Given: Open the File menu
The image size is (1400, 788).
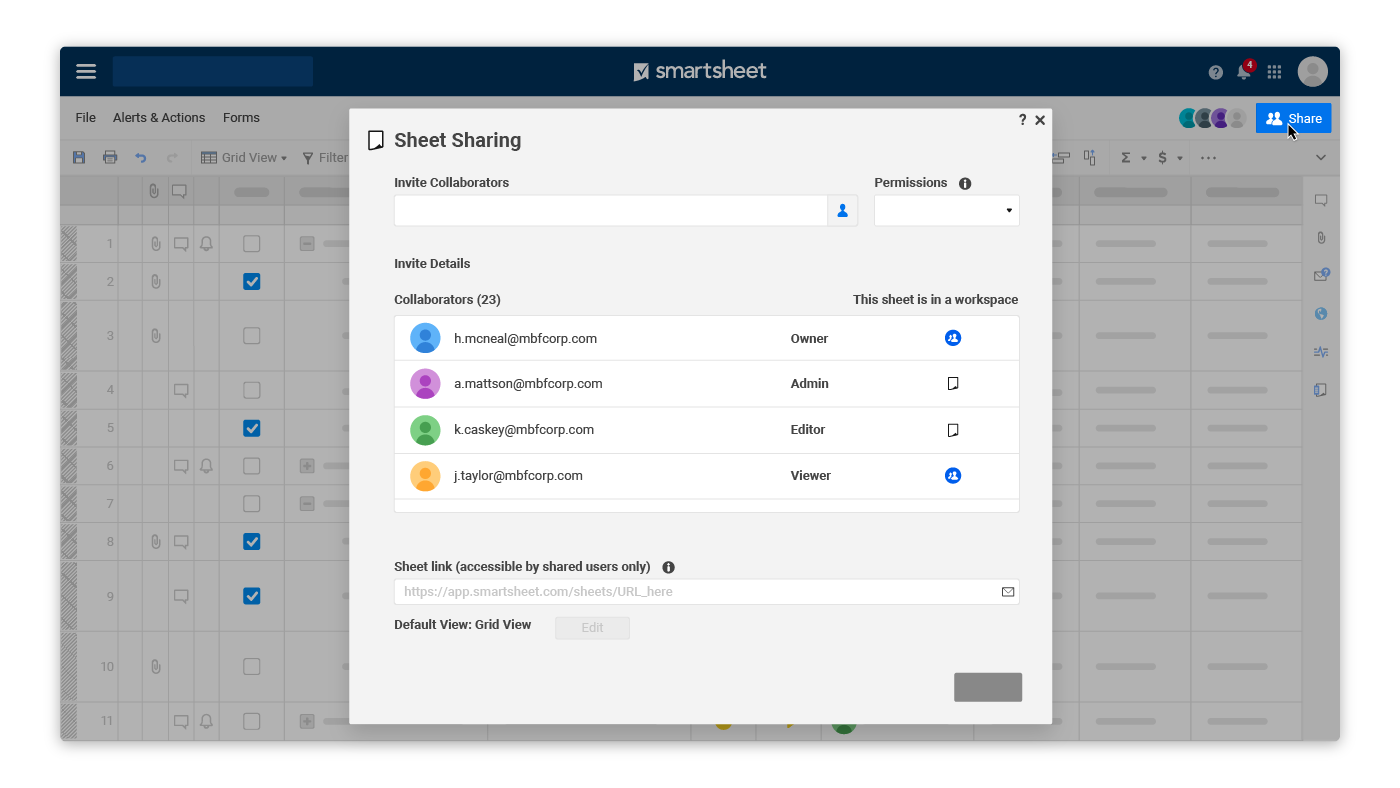Looking at the screenshot, I should 86,118.
